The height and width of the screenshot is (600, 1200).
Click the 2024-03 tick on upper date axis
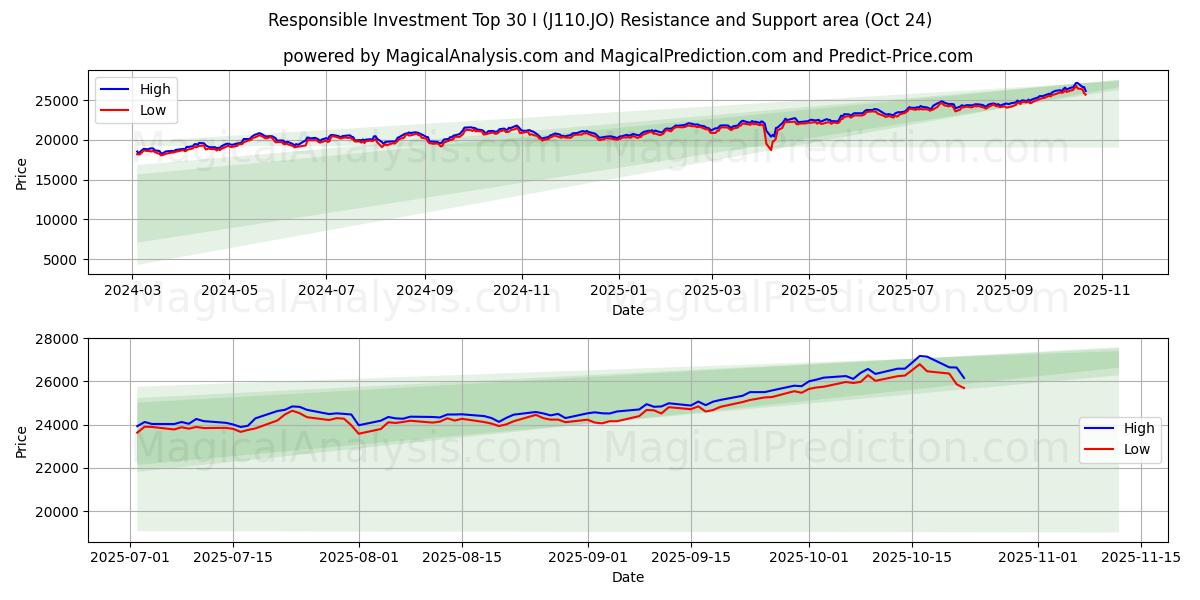point(132,290)
